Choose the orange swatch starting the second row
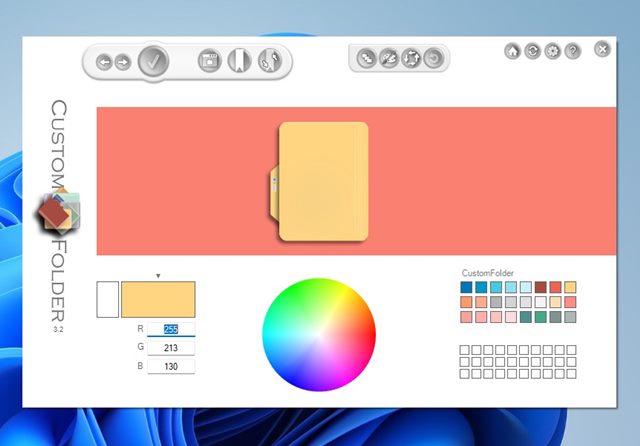Viewport: 640px width, 446px height. (x=466, y=302)
